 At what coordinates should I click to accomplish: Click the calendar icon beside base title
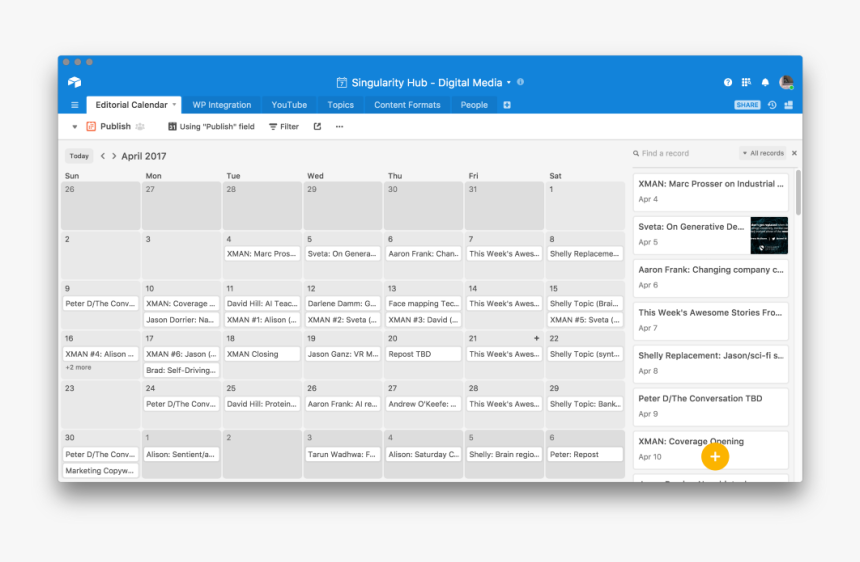coord(342,83)
